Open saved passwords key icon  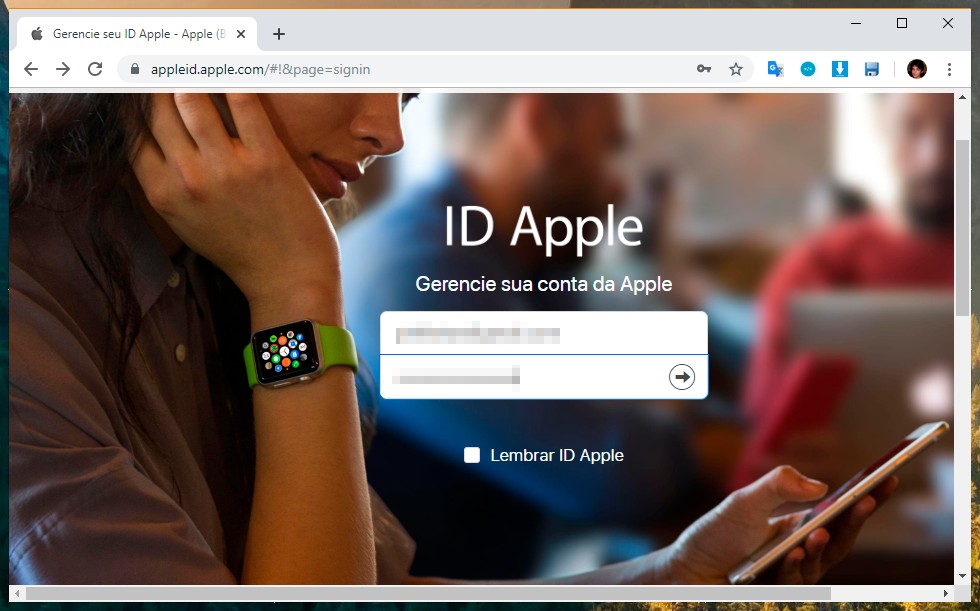click(x=704, y=69)
